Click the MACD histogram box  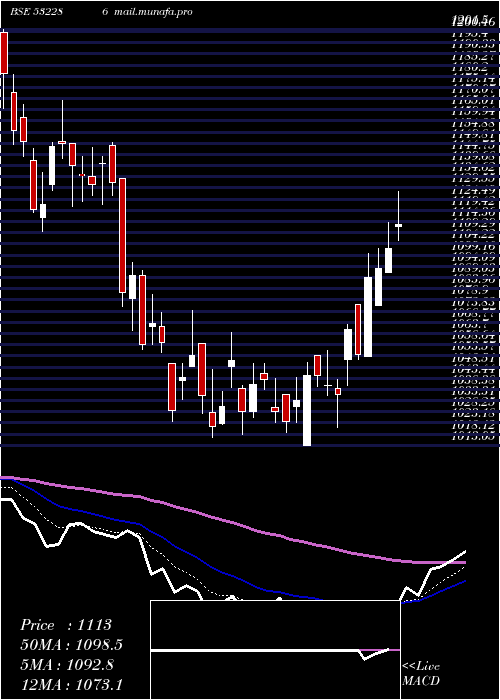pos(275,650)
